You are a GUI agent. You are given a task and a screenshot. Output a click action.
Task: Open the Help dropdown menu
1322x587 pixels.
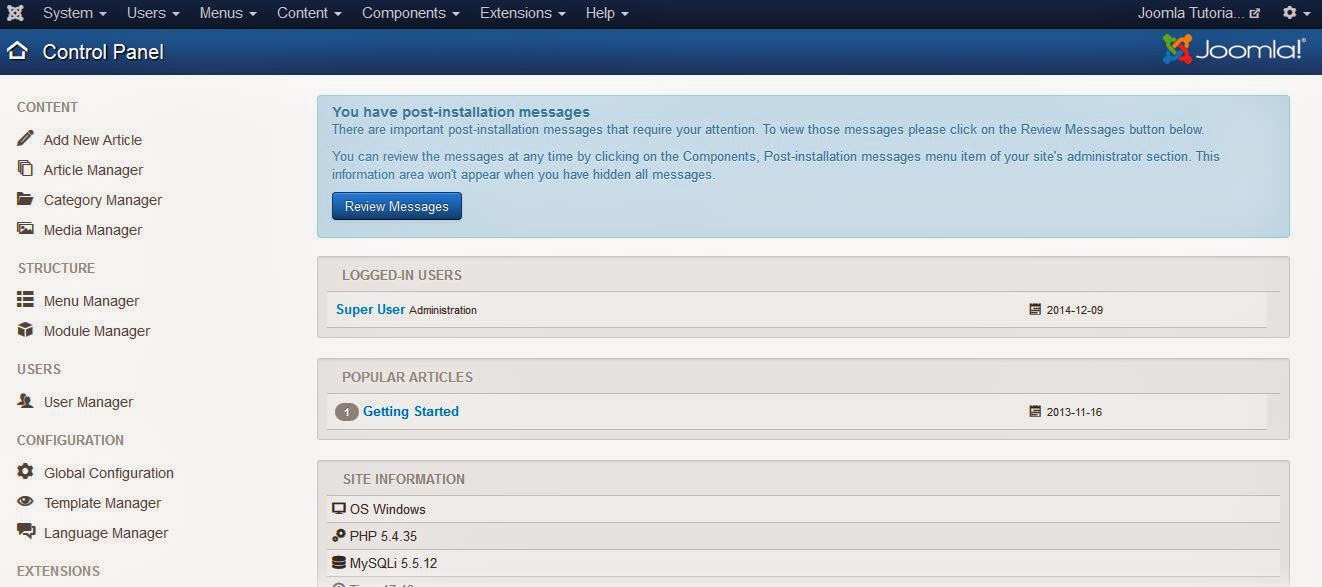[x=607, y=13]
